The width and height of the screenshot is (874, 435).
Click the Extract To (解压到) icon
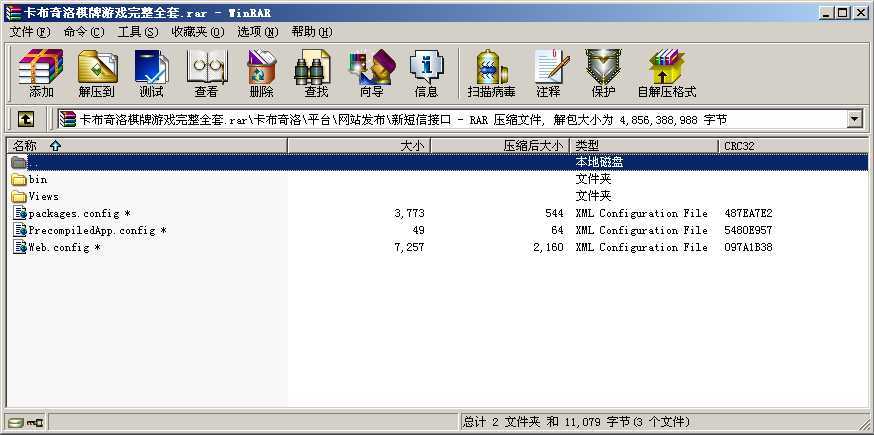point(97,72)
